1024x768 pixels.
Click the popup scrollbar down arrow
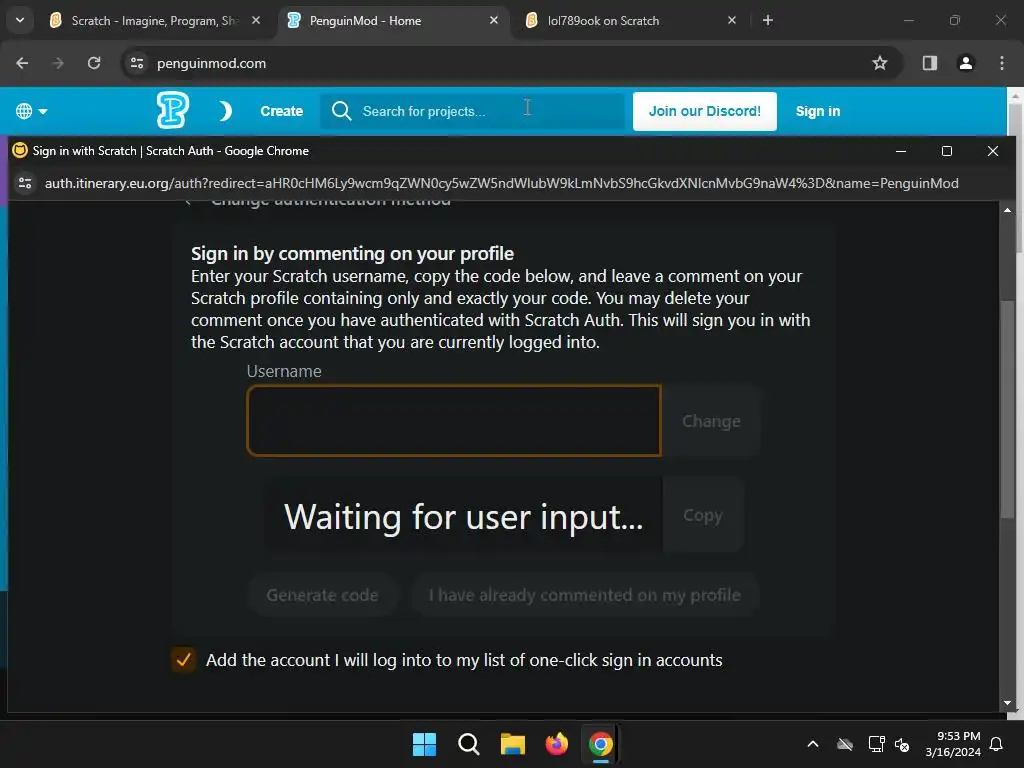(1007, 703)
